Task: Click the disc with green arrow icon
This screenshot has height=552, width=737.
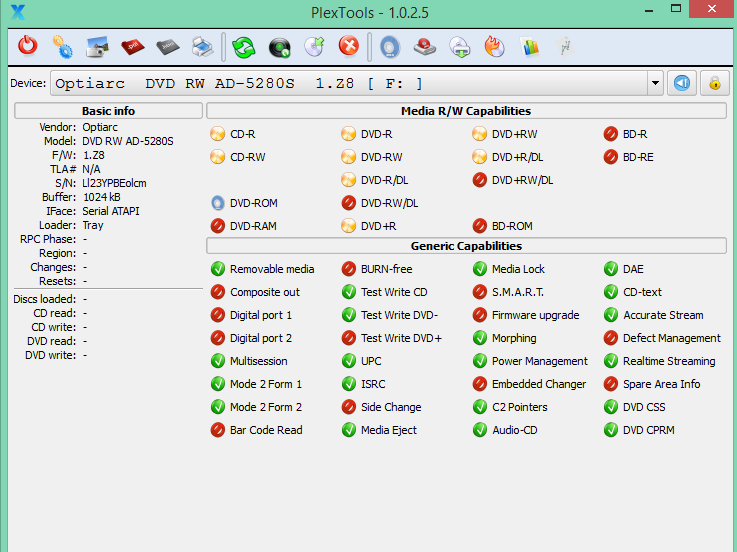Action: pos(314,47)
